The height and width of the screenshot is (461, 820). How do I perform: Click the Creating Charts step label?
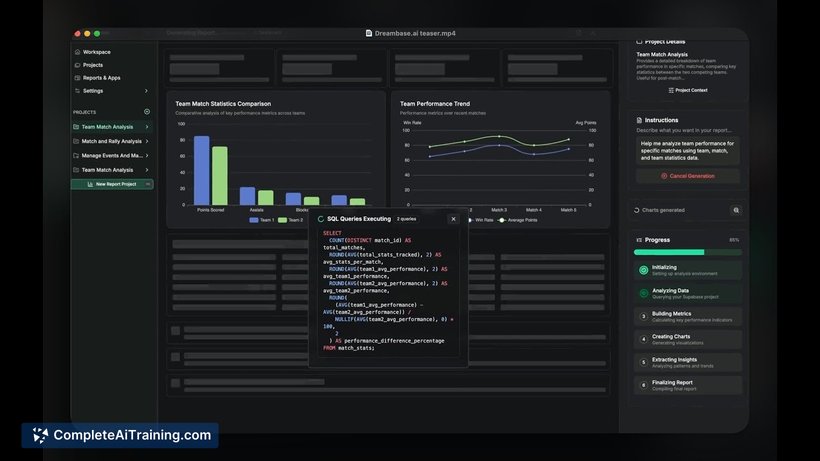671,337
